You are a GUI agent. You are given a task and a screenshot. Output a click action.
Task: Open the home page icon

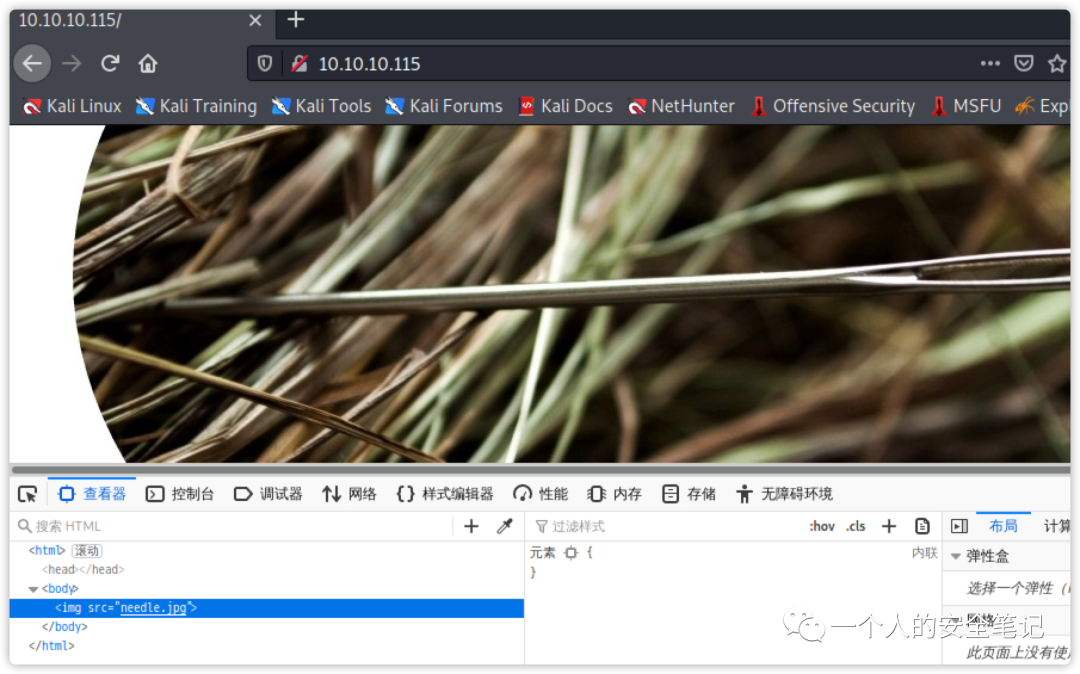point(147,64)
